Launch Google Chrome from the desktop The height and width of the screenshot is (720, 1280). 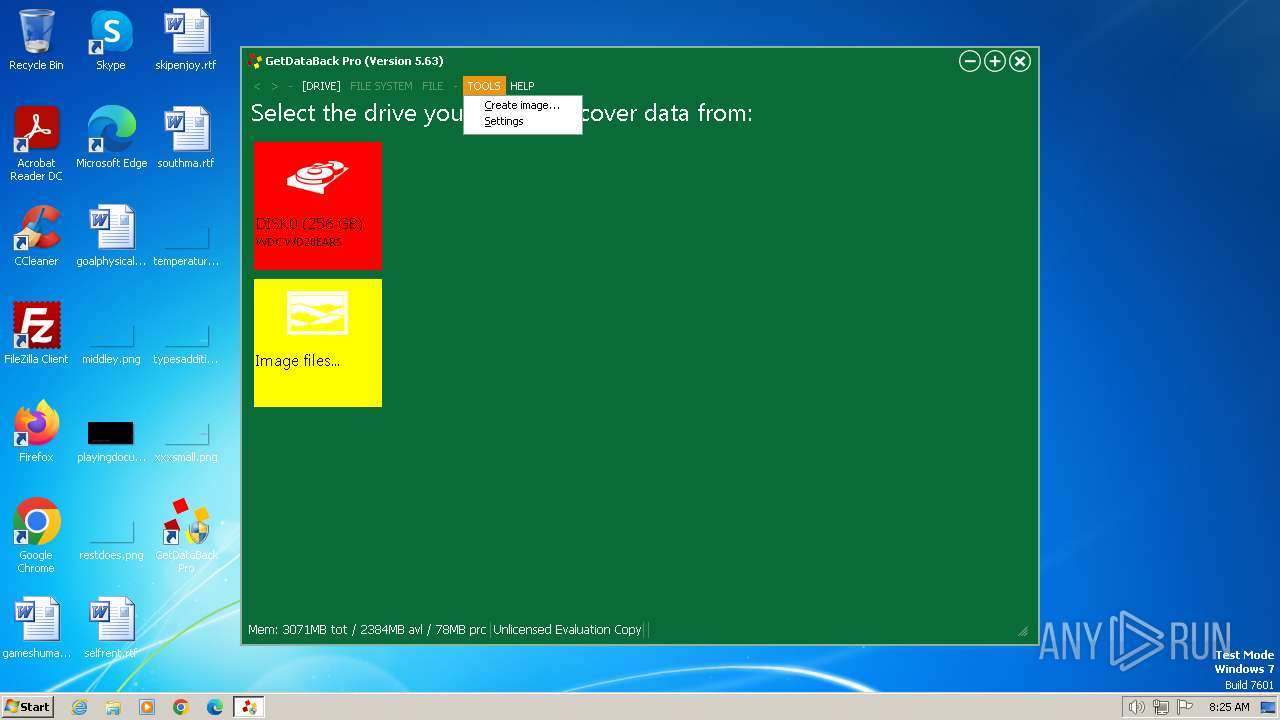click(x=36, y=536)
